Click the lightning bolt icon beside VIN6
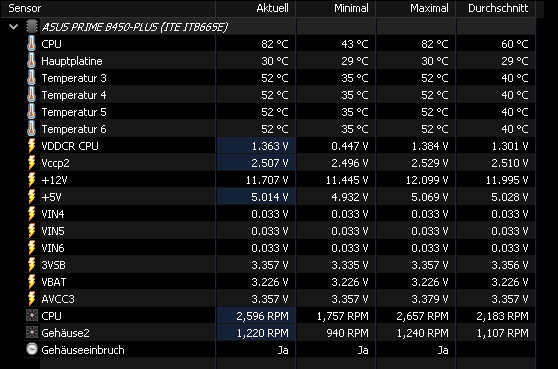The image size is (558, 369). (x=32, y=248)
